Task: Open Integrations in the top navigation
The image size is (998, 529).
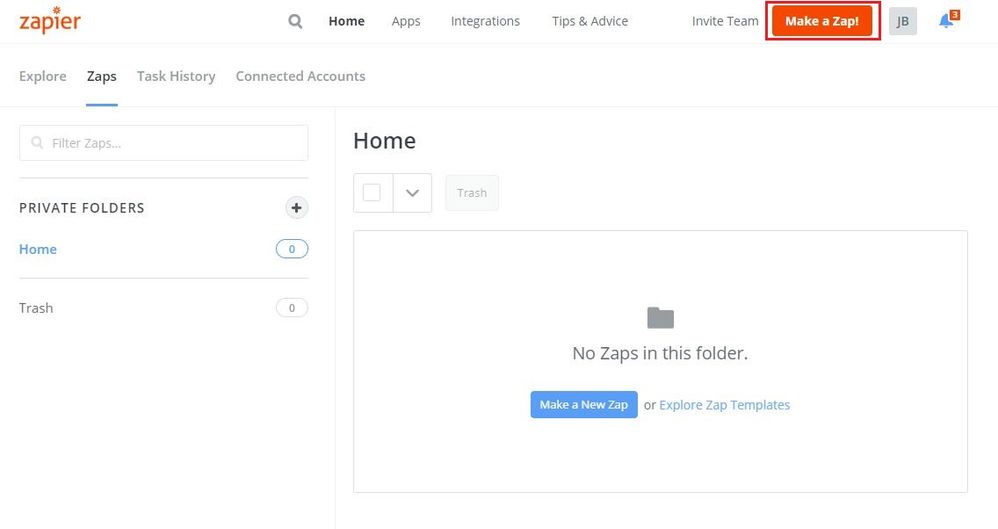Action: 485,21
